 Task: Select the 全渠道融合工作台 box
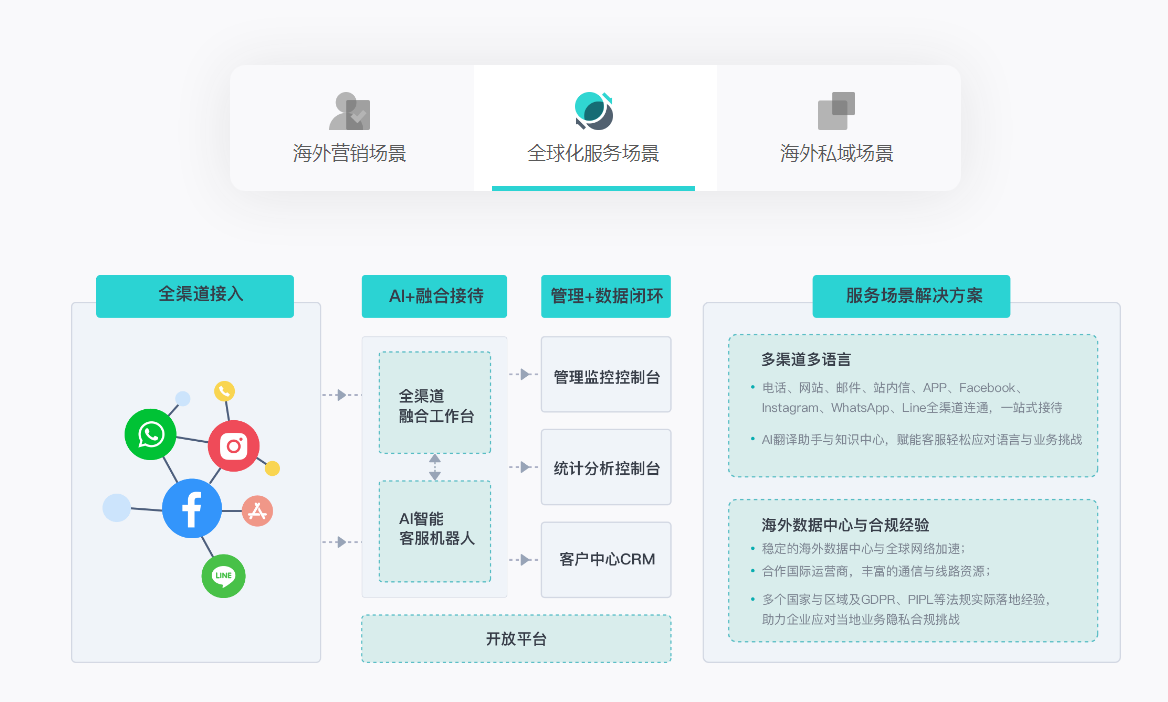435,402
